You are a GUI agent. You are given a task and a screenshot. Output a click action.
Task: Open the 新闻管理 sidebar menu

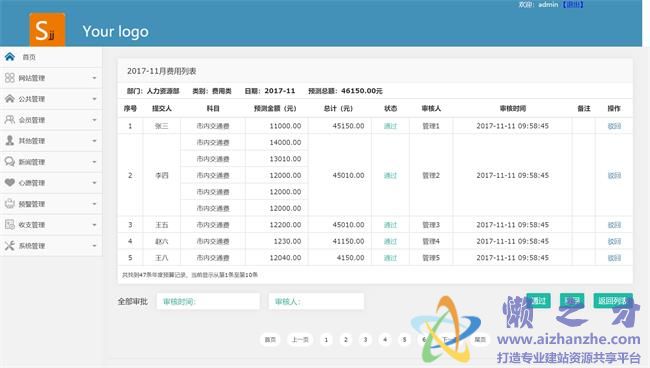[51, 162]
